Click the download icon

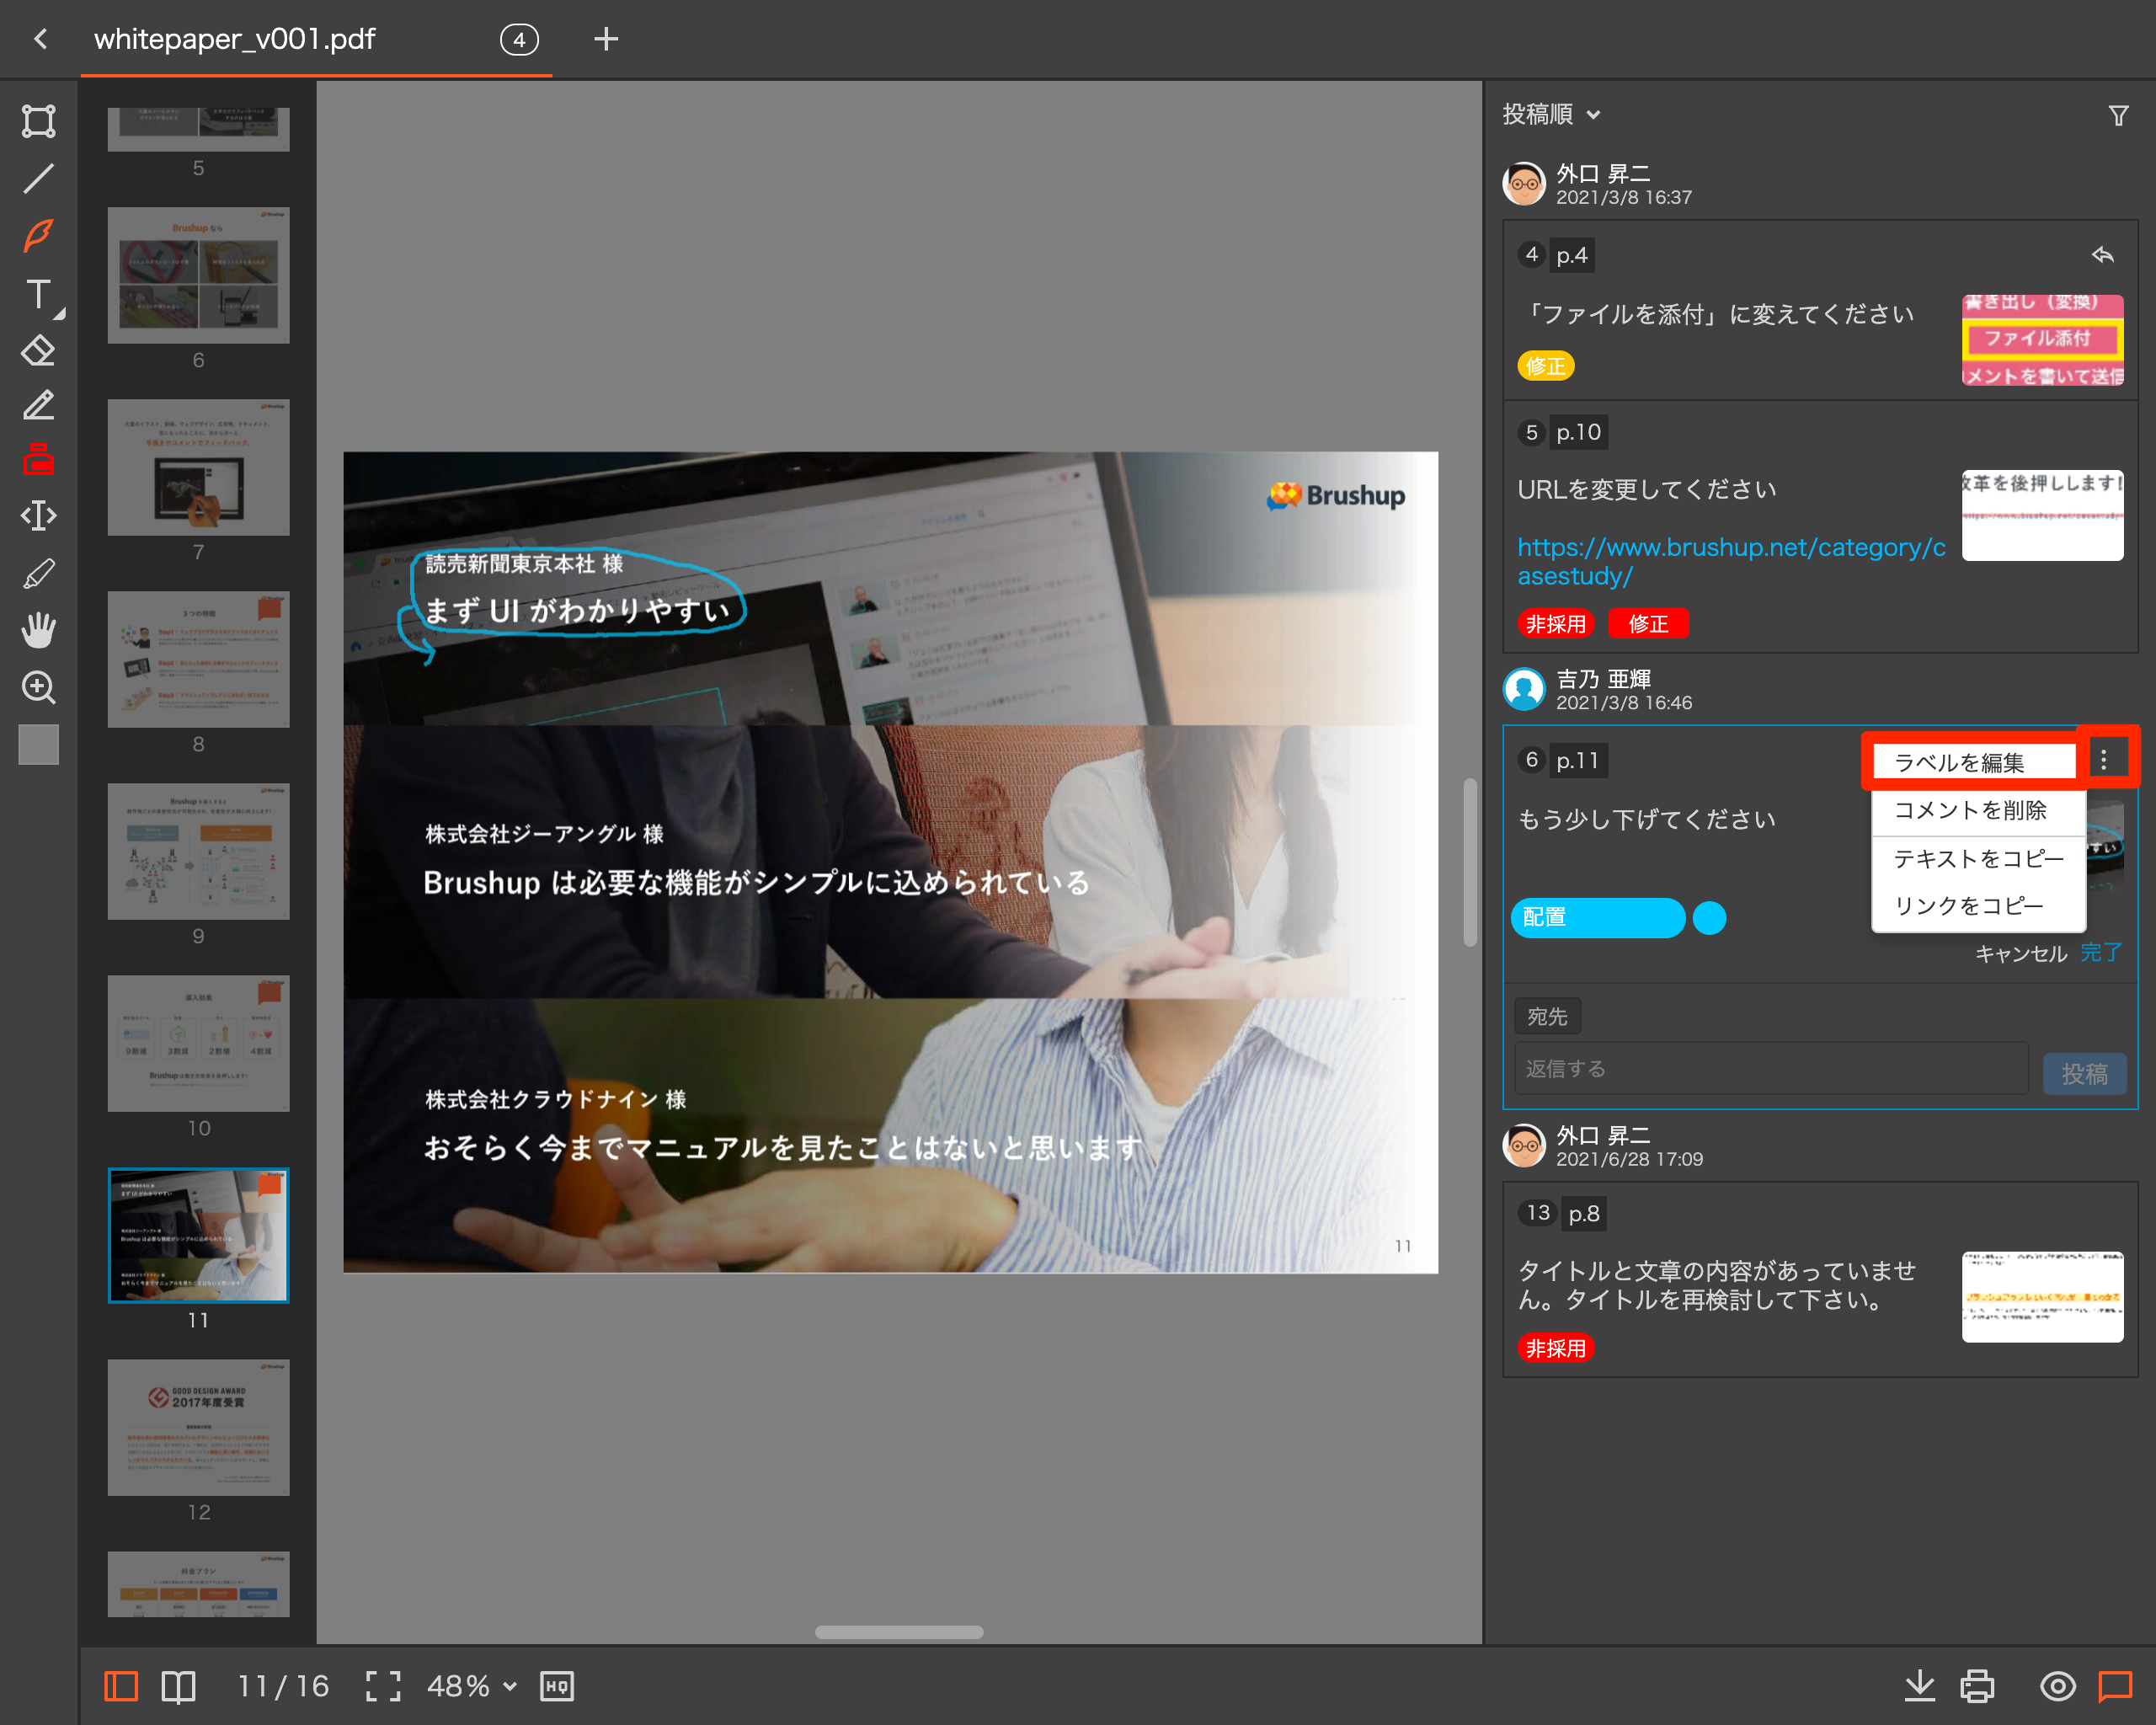[1919, 1686]
